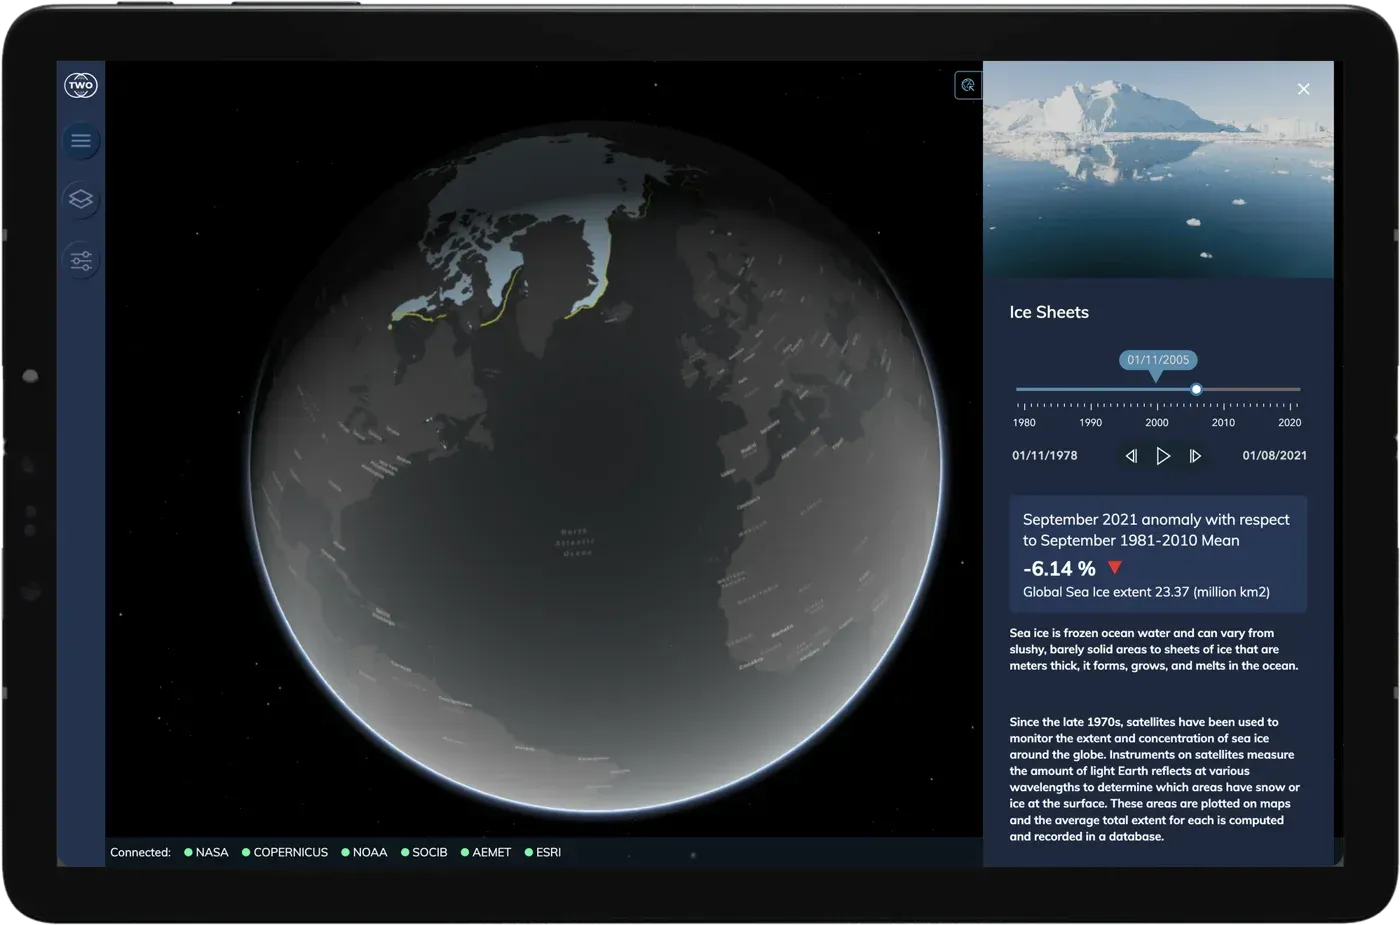Step forward one frame in timeline
Screen dimensions: 1400x925
pyautogui.click(x=1195, y=456)
